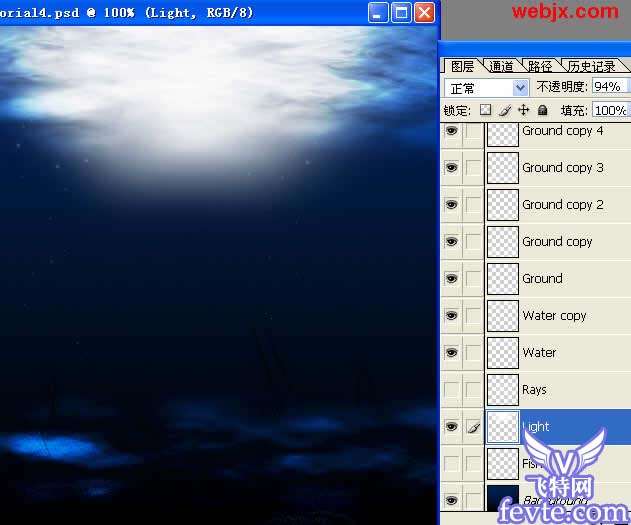This screenshot has width=631, height=525.
Task: Hide the Ground copy 4 layer
Action: tap(452, 131)
